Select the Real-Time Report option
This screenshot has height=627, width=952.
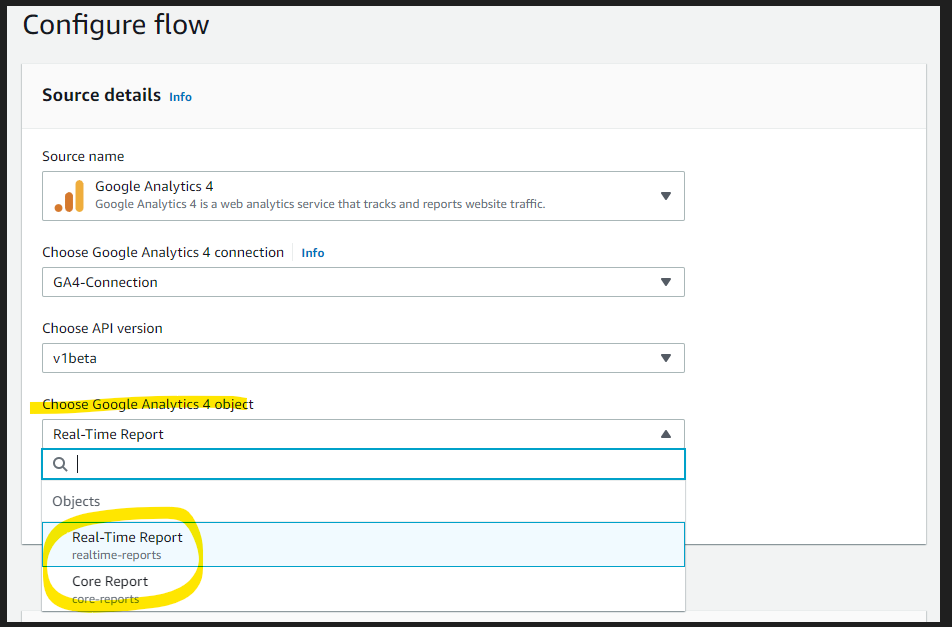click(363, 544)
